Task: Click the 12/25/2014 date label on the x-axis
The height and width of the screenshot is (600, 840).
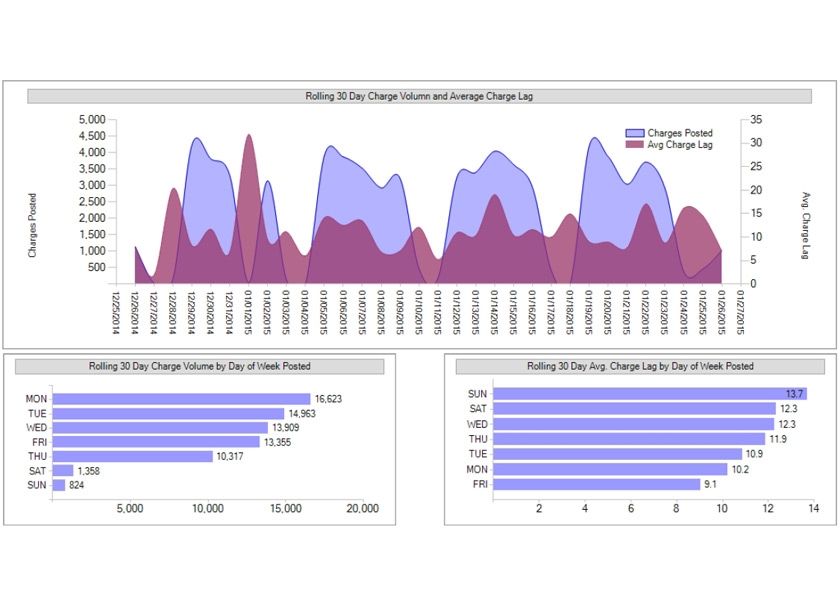Action: click(117, 313)
